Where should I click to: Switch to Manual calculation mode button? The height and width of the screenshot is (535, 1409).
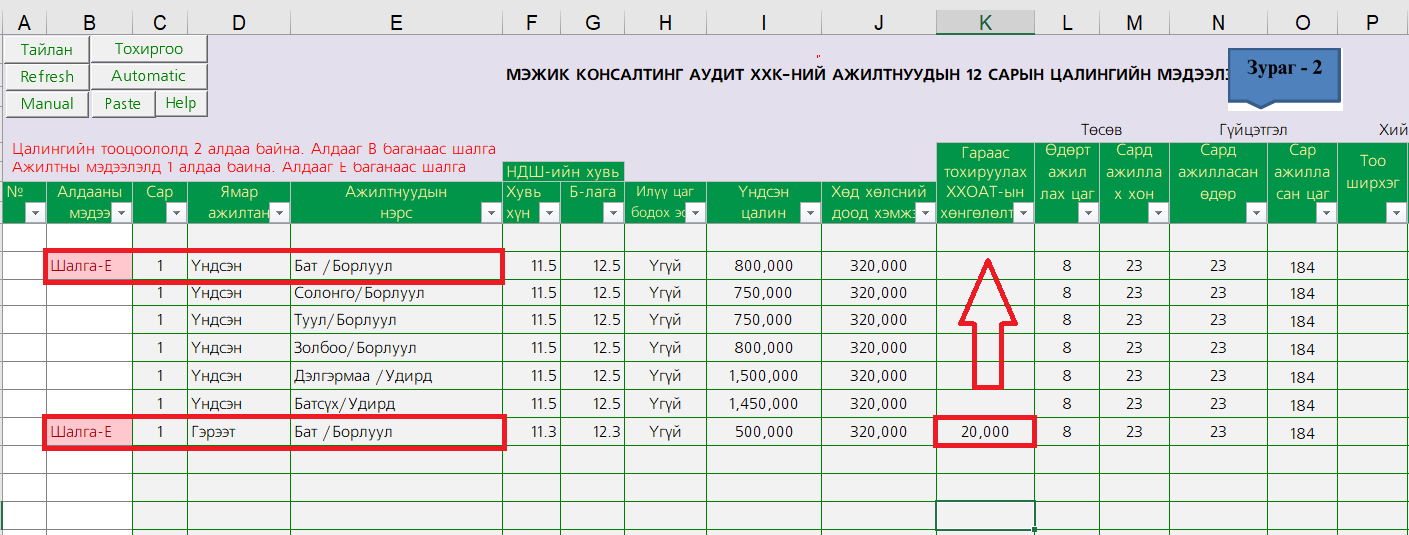pyautogui.click(x=46, y=103)
